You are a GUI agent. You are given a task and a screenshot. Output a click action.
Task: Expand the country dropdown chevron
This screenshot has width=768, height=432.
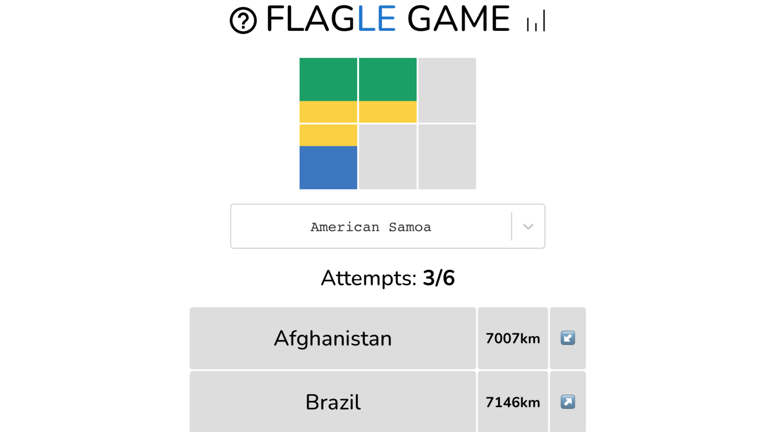(528, 227)
